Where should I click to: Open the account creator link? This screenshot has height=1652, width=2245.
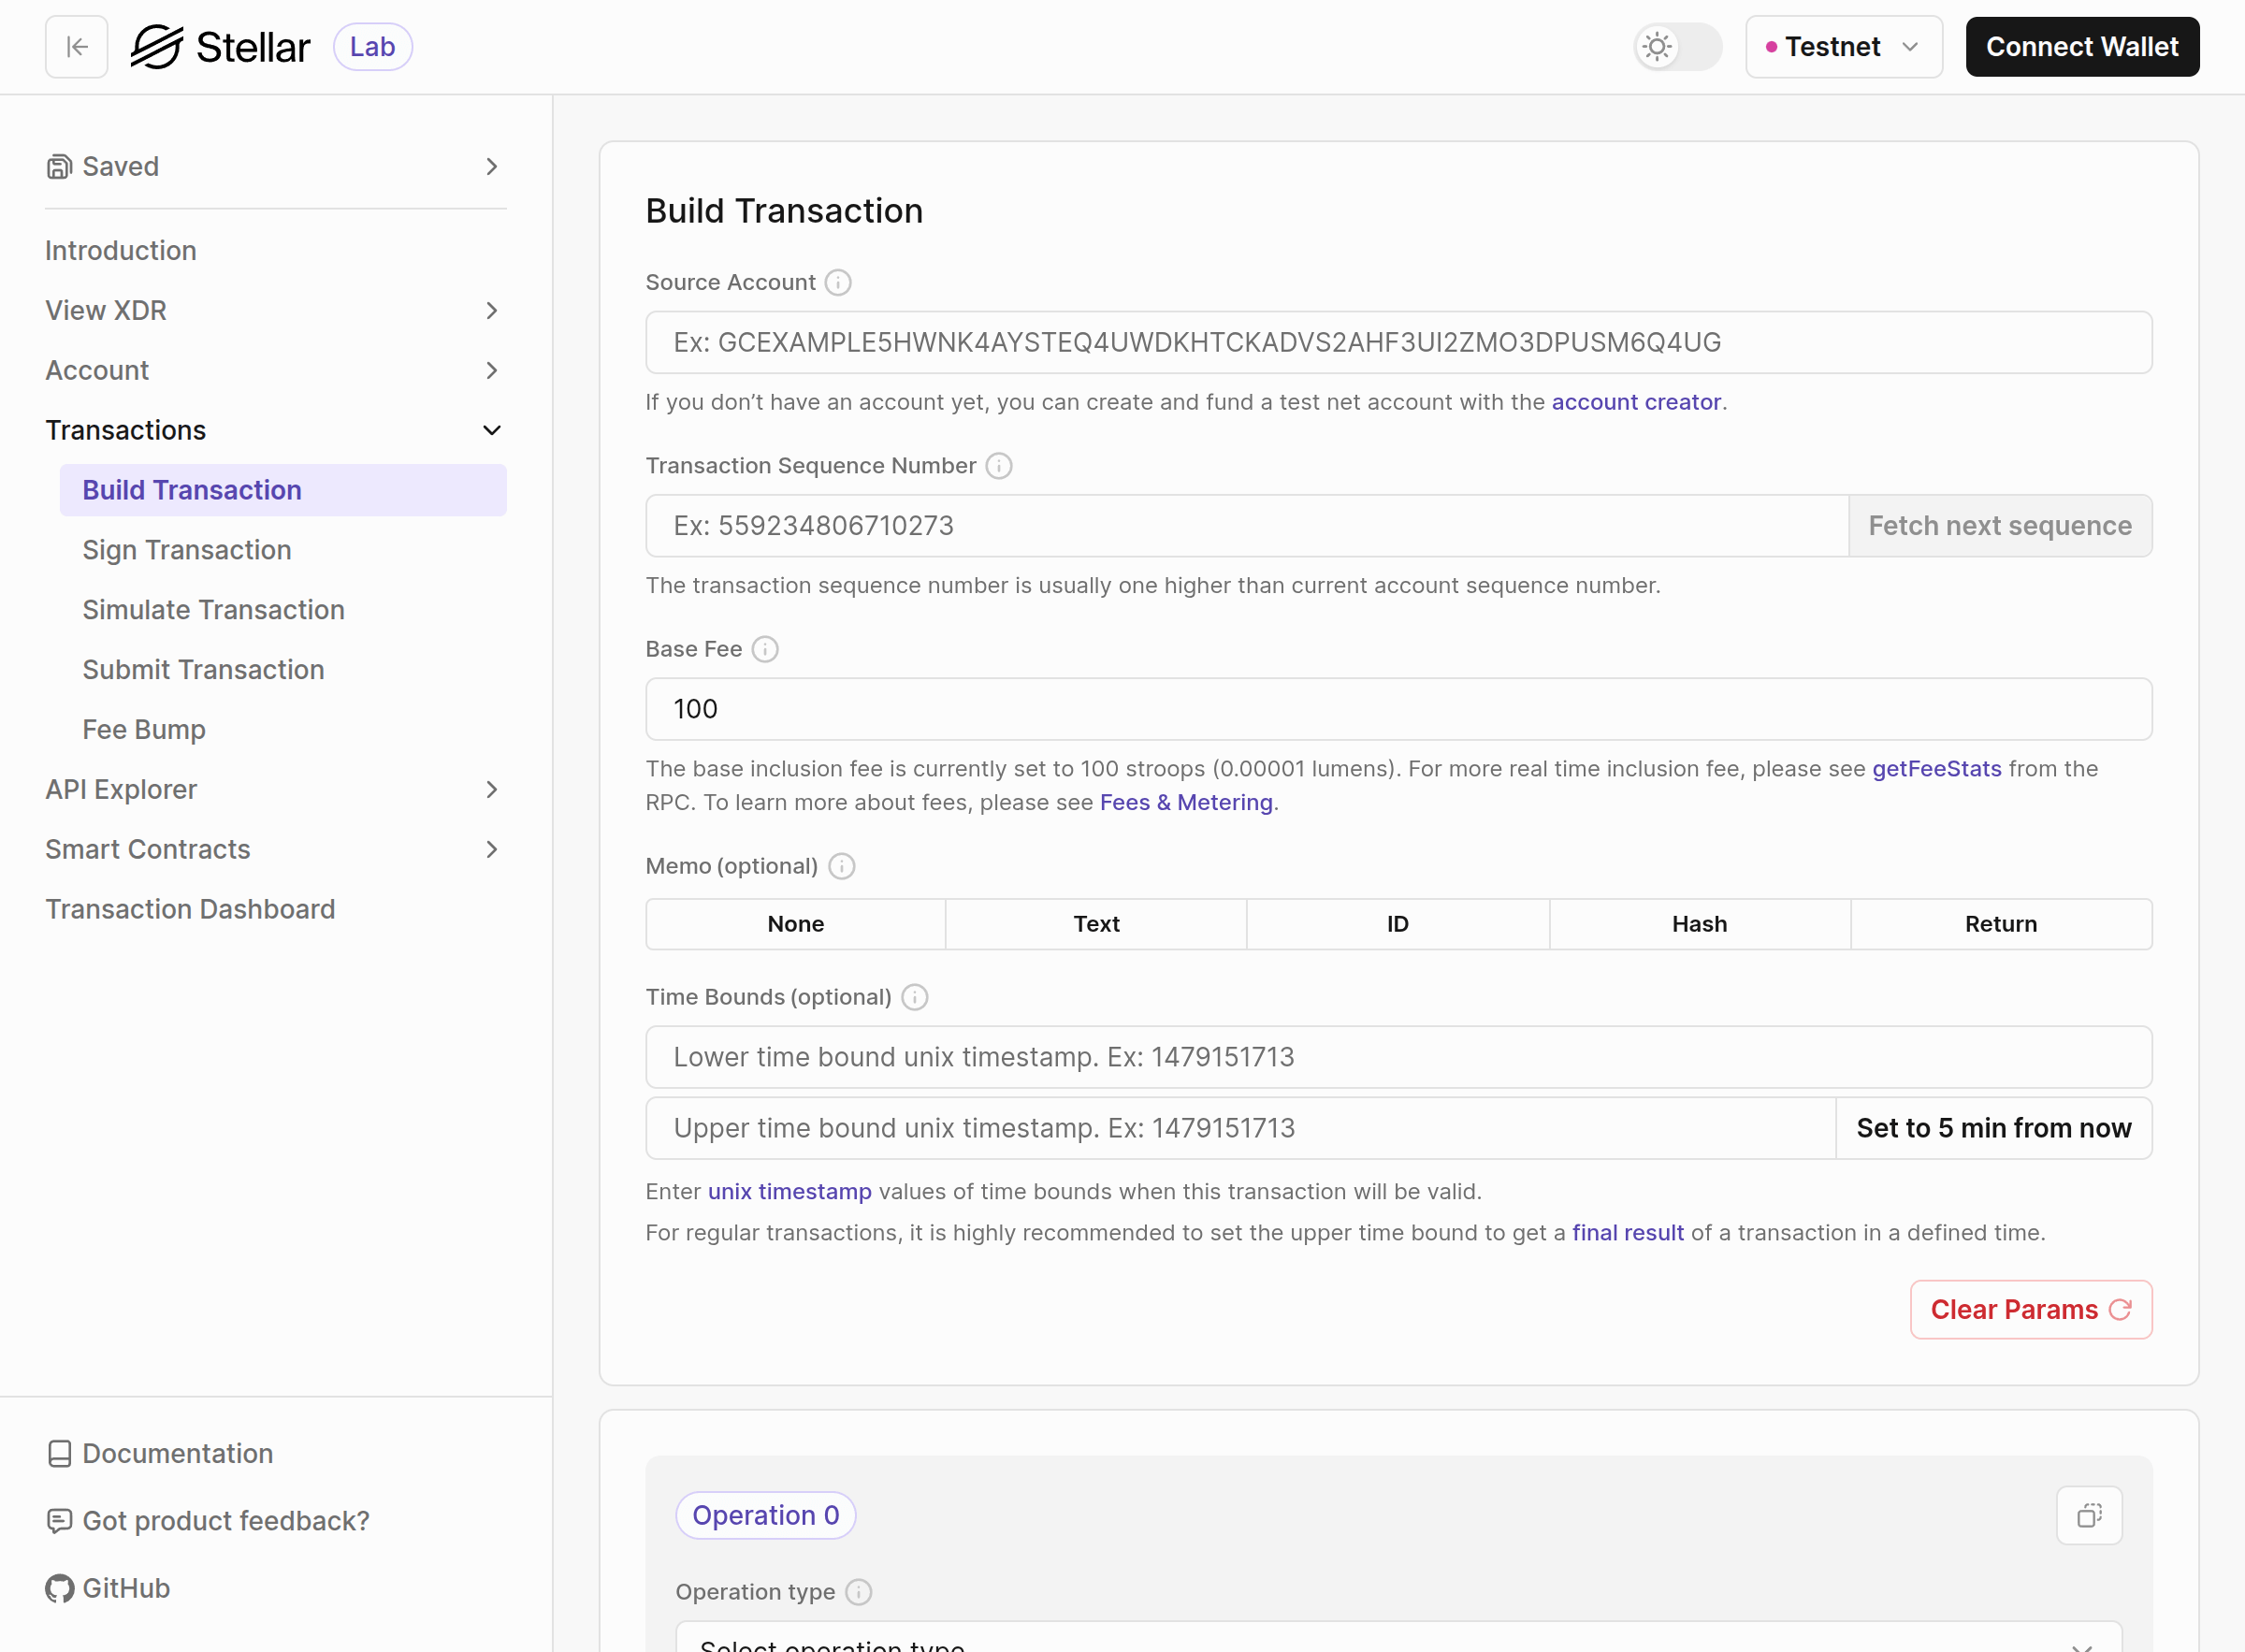pyautogui.click(x=1636, y=401)
